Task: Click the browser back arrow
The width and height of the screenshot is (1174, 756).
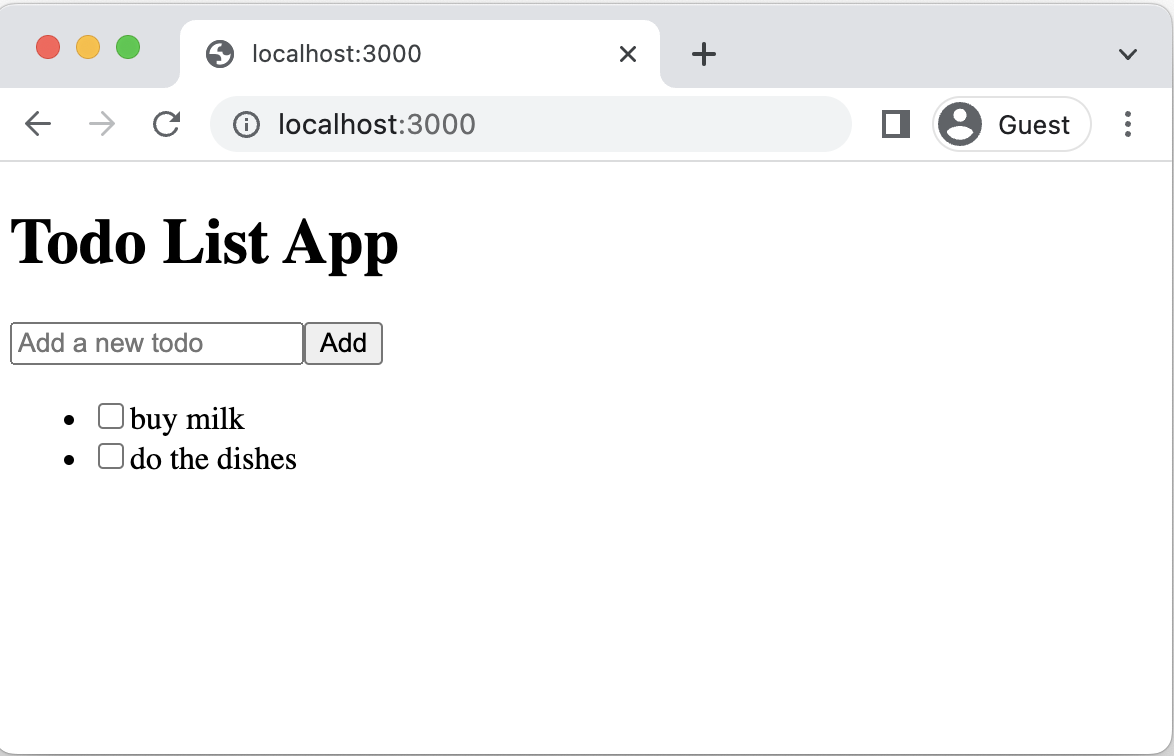Action: pos(37,124)
